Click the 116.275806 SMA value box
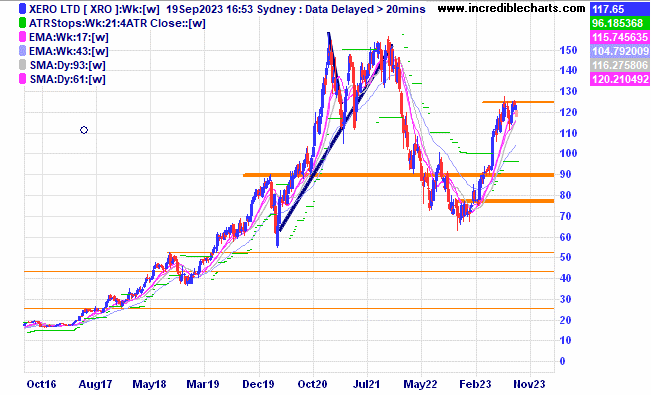This screenshot has width=651, height=395. [620, 65]
